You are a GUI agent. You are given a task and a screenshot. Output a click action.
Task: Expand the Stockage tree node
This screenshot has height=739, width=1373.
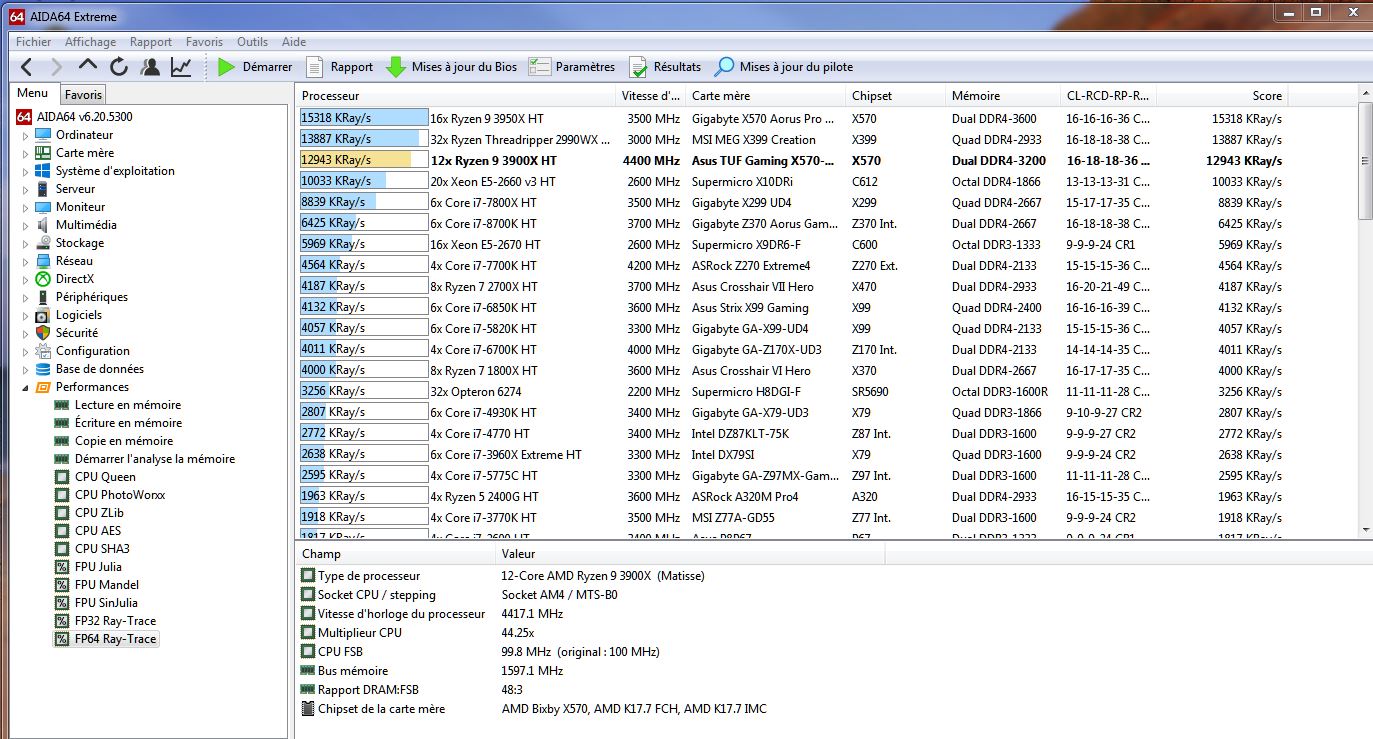point(26,243)
